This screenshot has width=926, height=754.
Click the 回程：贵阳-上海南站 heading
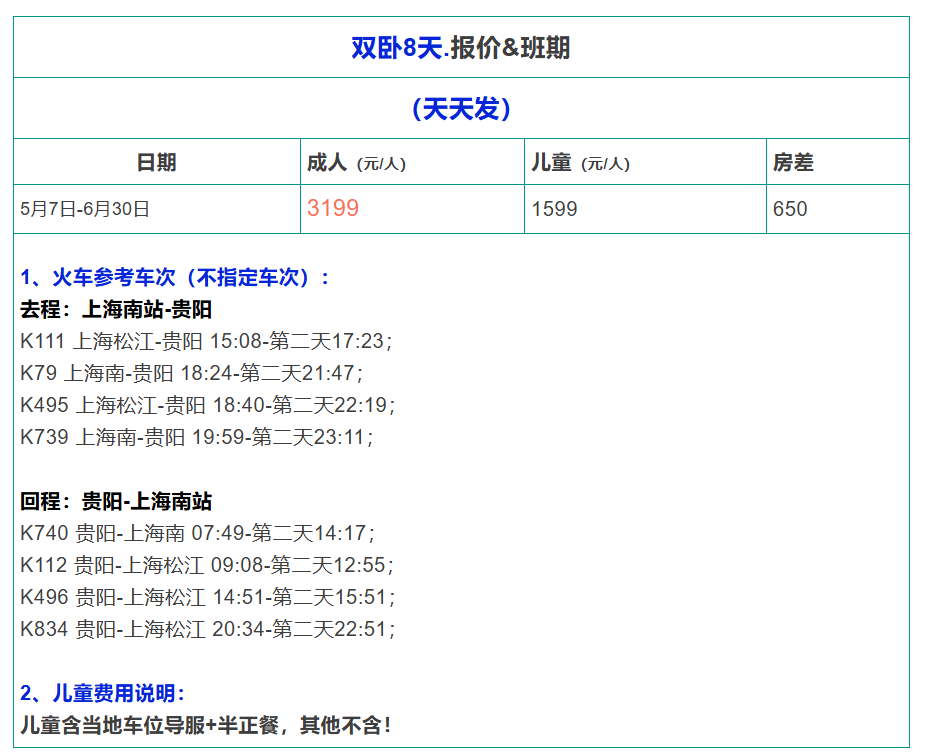pos(116,501)
